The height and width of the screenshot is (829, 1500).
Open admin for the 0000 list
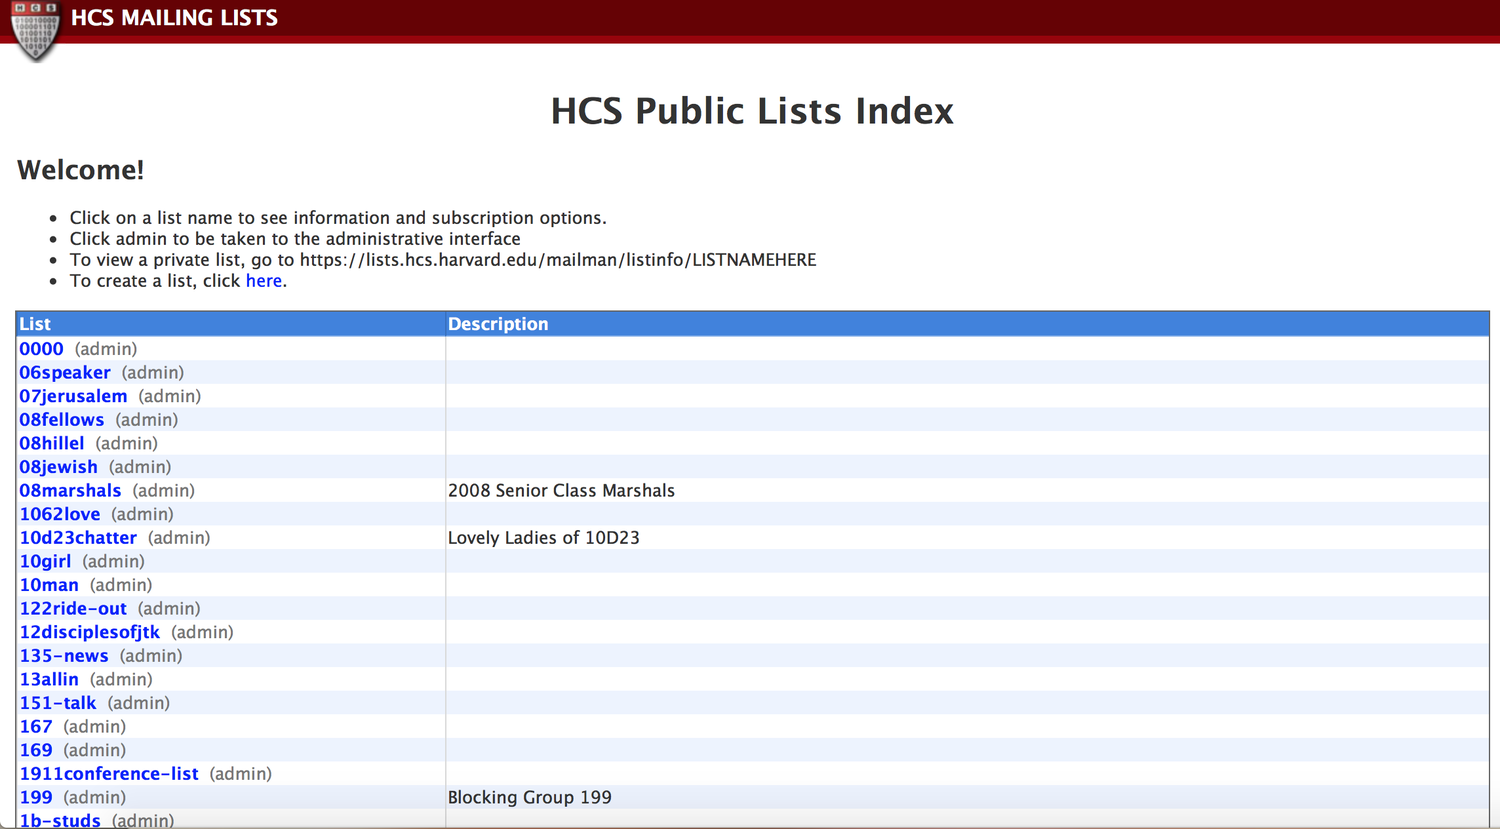[x=106, y=349]
